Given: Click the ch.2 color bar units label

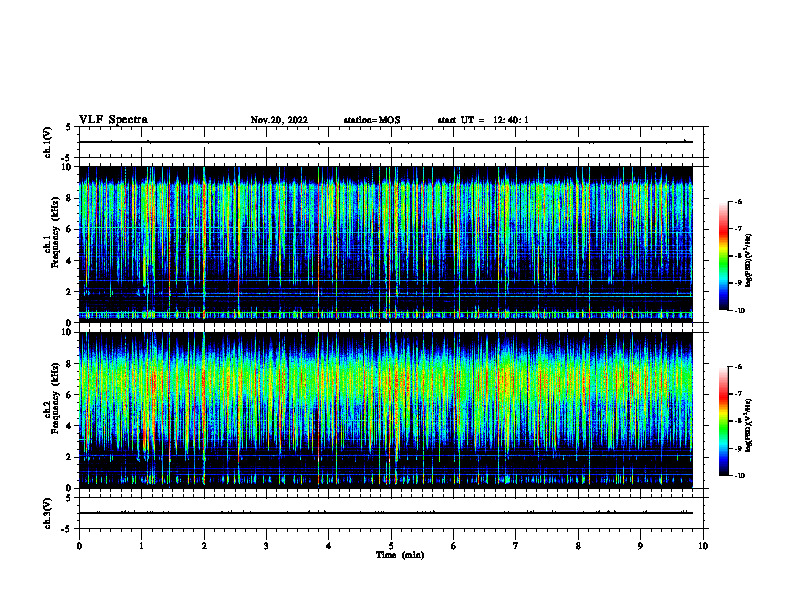Looking at the screenshot, I should pos(749,424).
